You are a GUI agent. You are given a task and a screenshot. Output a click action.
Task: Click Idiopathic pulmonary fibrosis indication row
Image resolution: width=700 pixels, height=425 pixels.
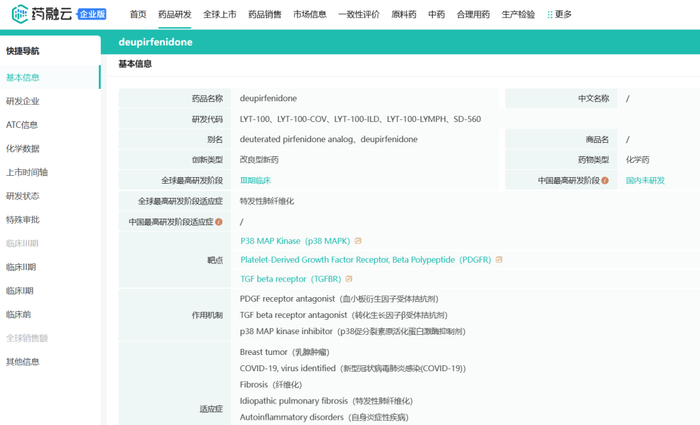click(x=326, y=401)
